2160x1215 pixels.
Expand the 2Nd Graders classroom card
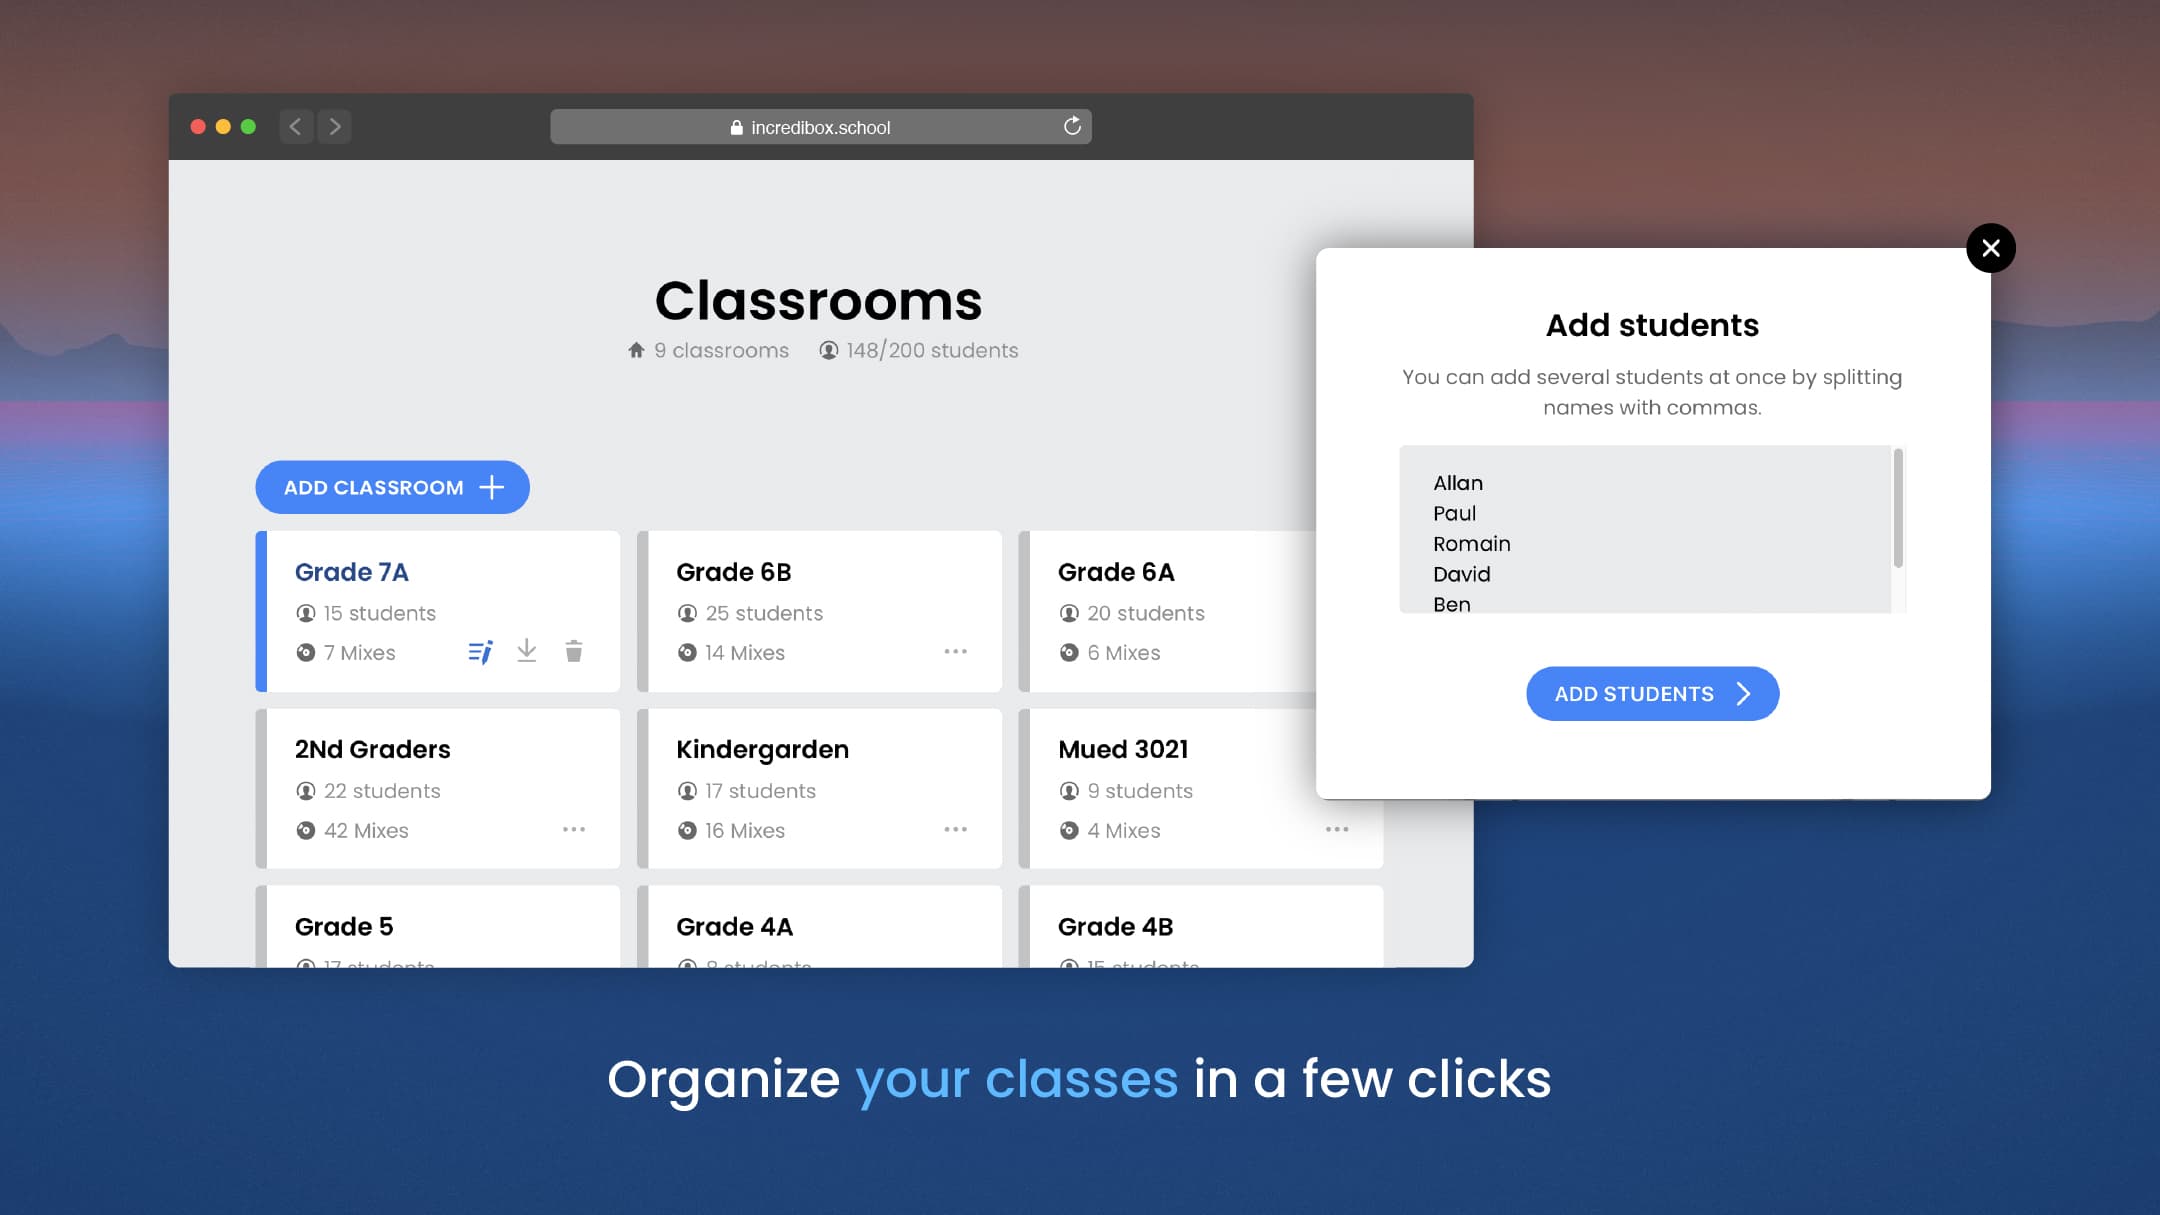tap(576, 828)
